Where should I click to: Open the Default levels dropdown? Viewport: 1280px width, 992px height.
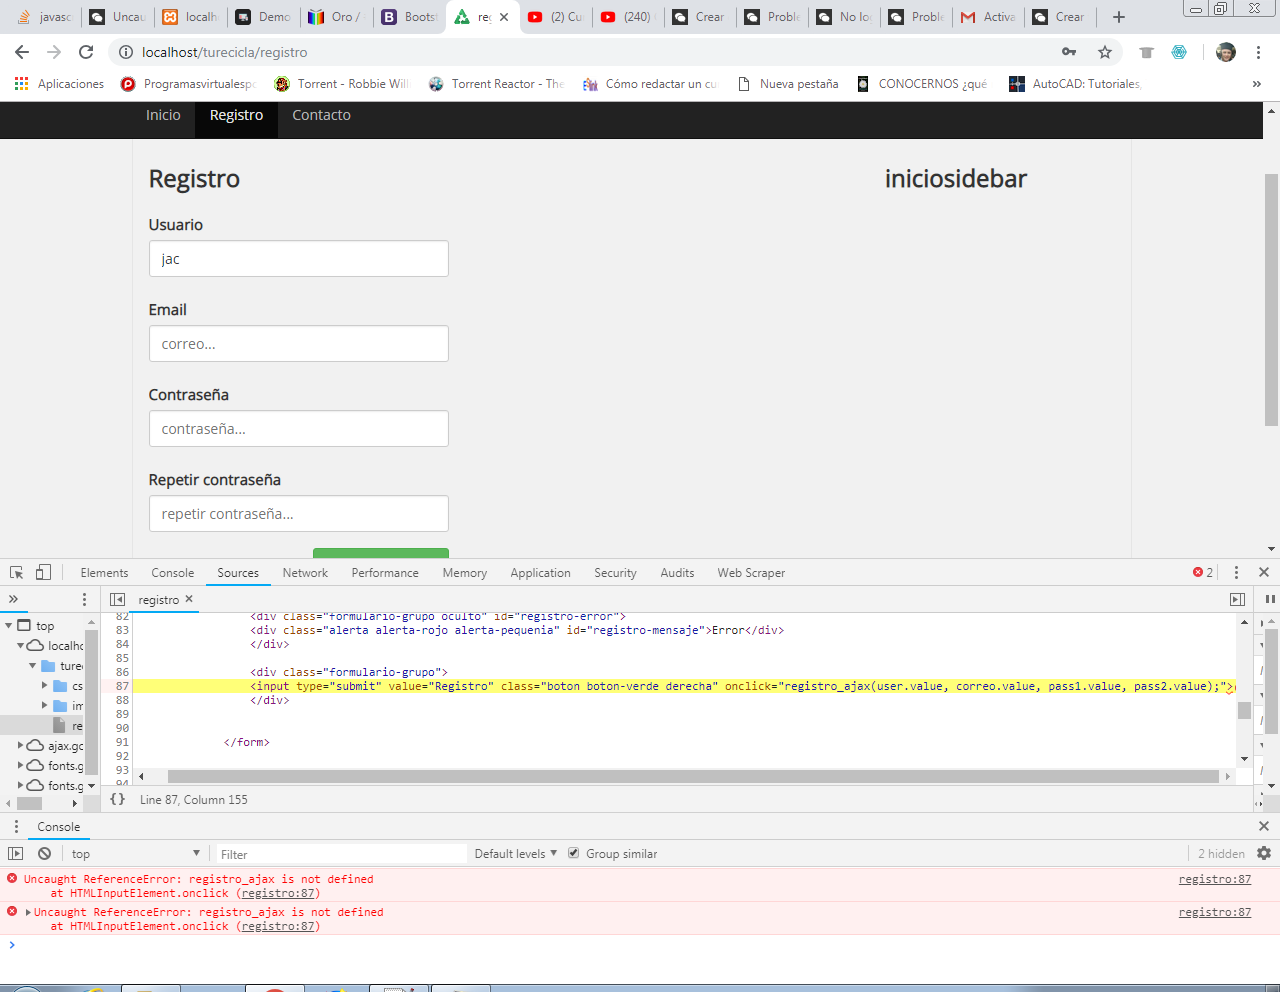(515, 854)
